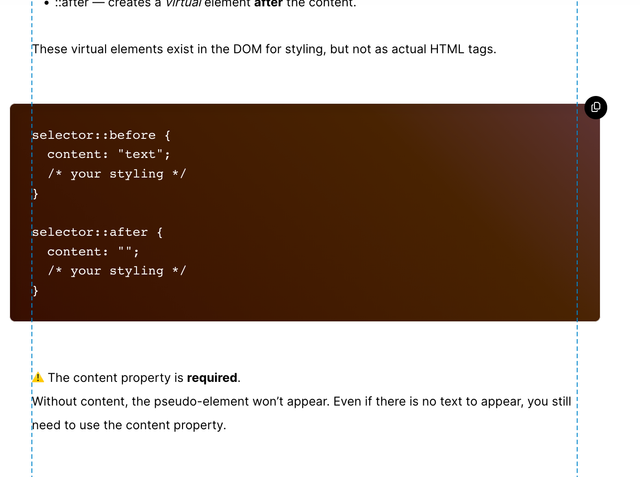The width and height of the screenshot is (640, 477).
Task: Click the "need to use the content property" line
Action: [130, 425]
